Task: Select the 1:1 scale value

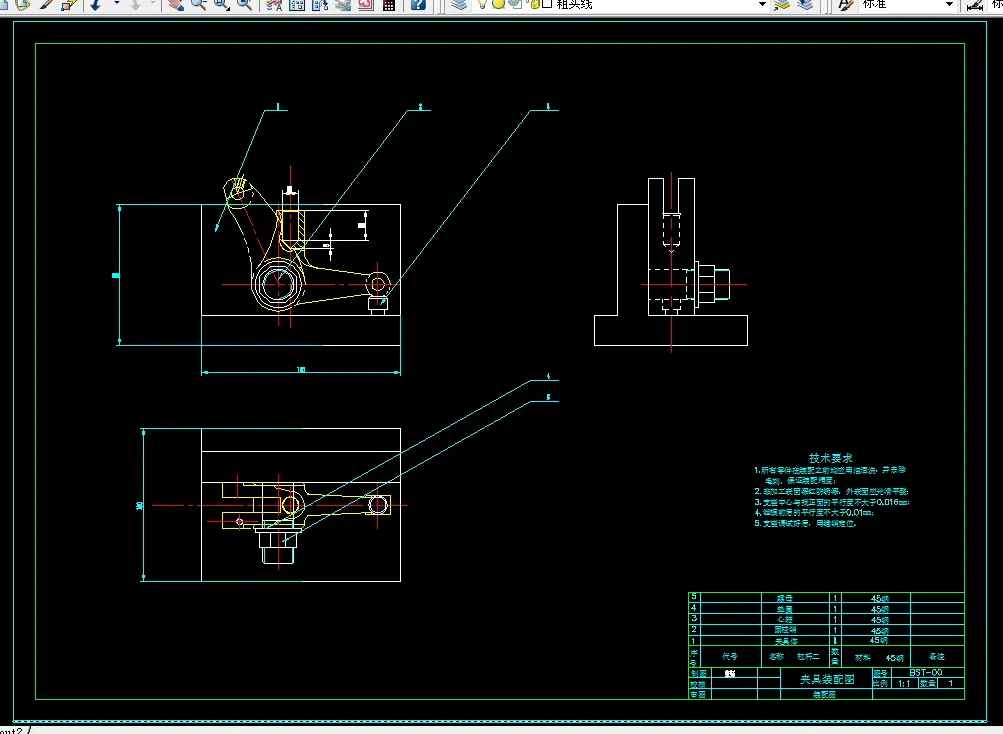Action: (904, 683)
